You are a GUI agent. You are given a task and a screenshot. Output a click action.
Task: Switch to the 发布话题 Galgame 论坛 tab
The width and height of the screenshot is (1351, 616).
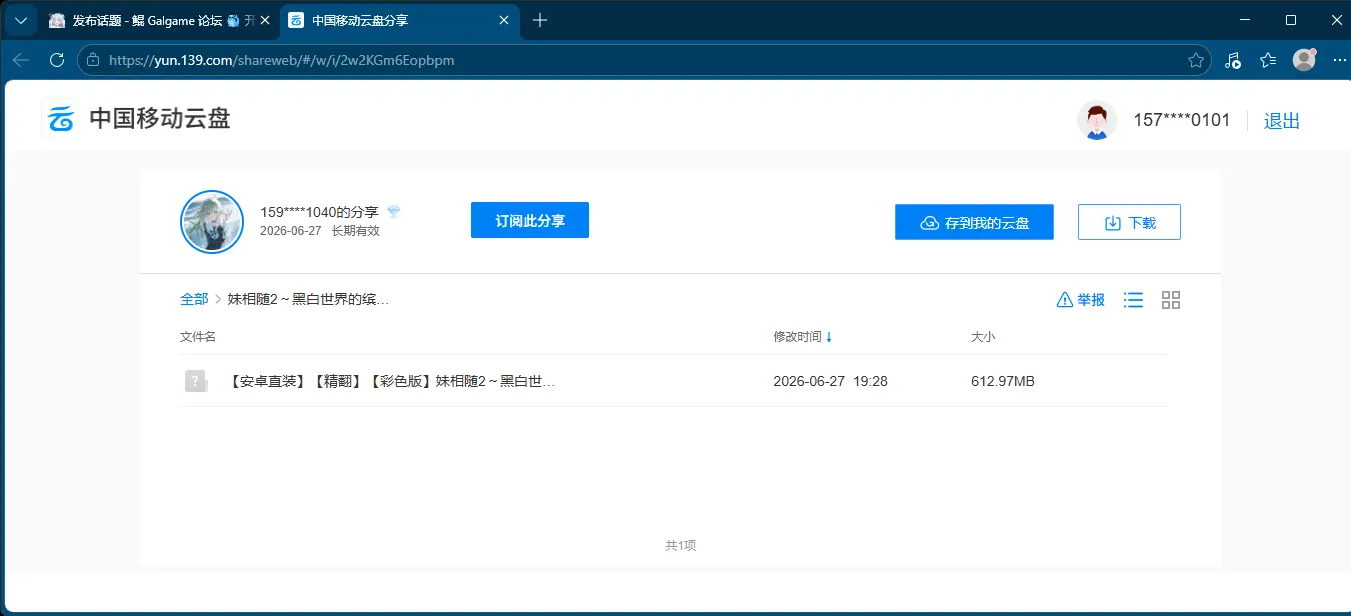point(150,20)
